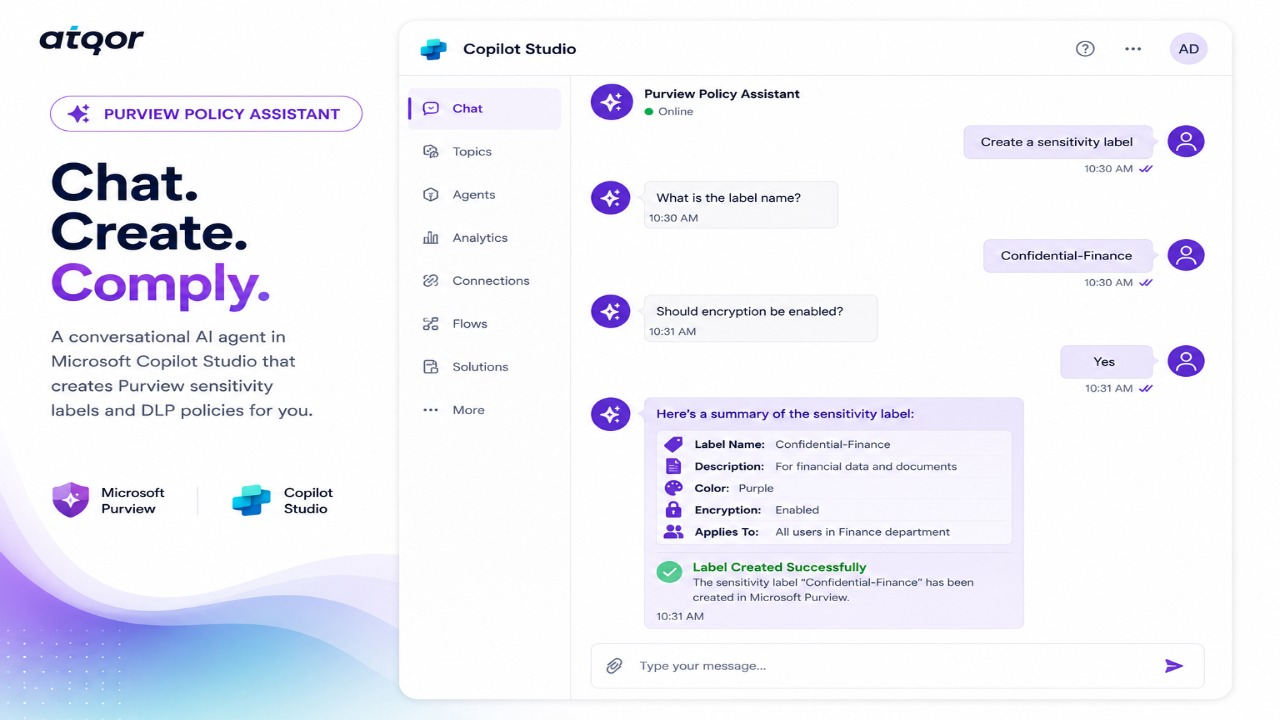The image size is (1280, 720).
Task: Select the Chat tab in sidebar
Action: pyautogui.click(x=485, y=109)
